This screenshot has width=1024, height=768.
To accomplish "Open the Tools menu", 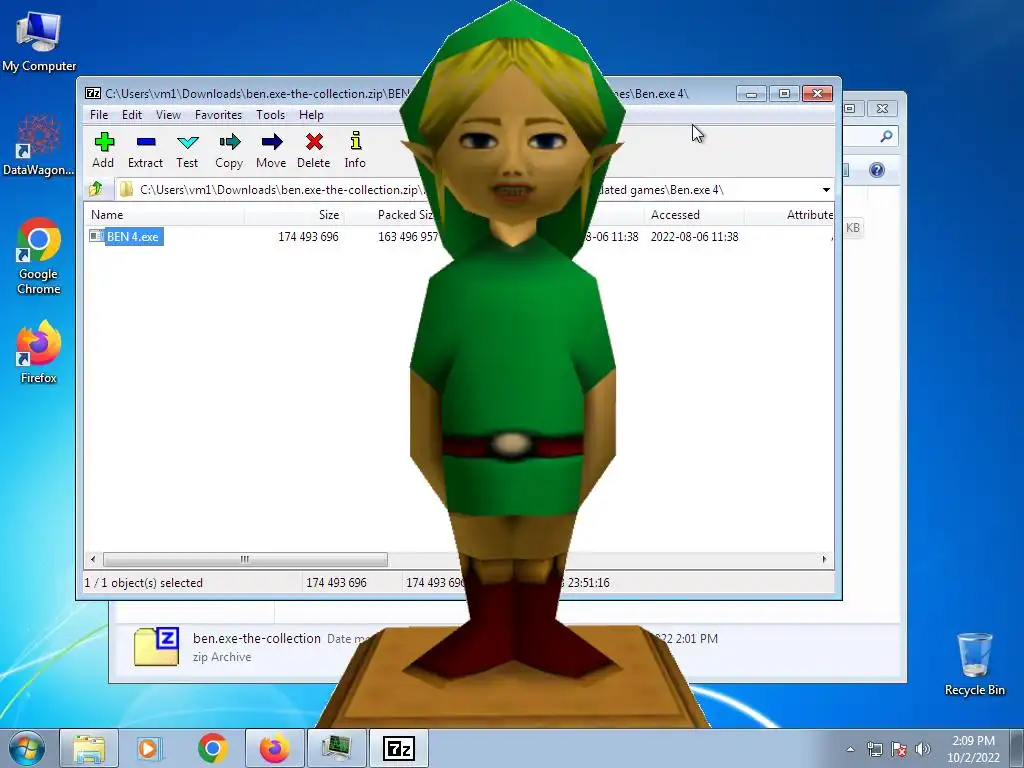I will [x=270, y=115].
